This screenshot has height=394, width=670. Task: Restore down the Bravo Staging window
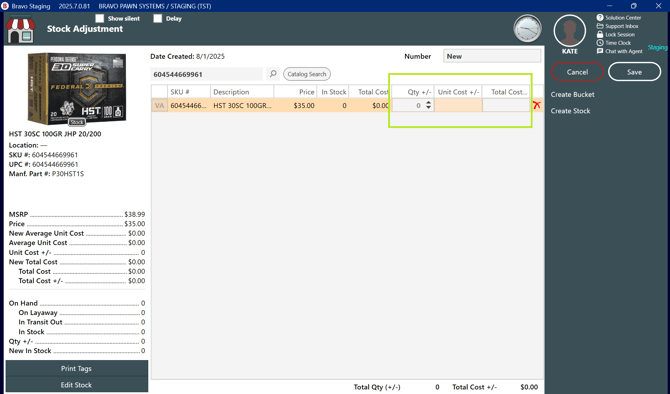(x=634, y=6)
